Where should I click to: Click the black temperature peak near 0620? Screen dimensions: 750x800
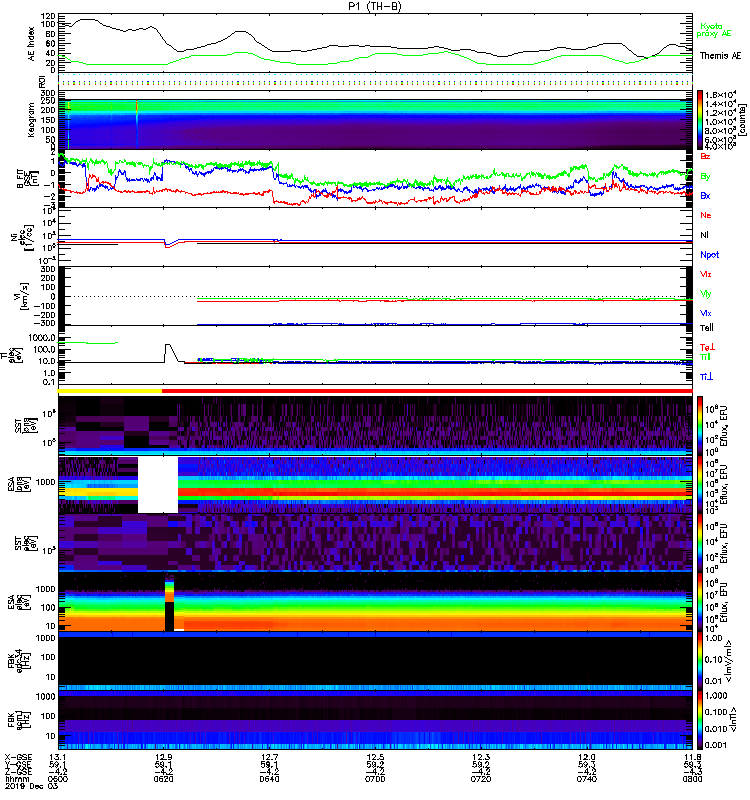tap(170, 352)
